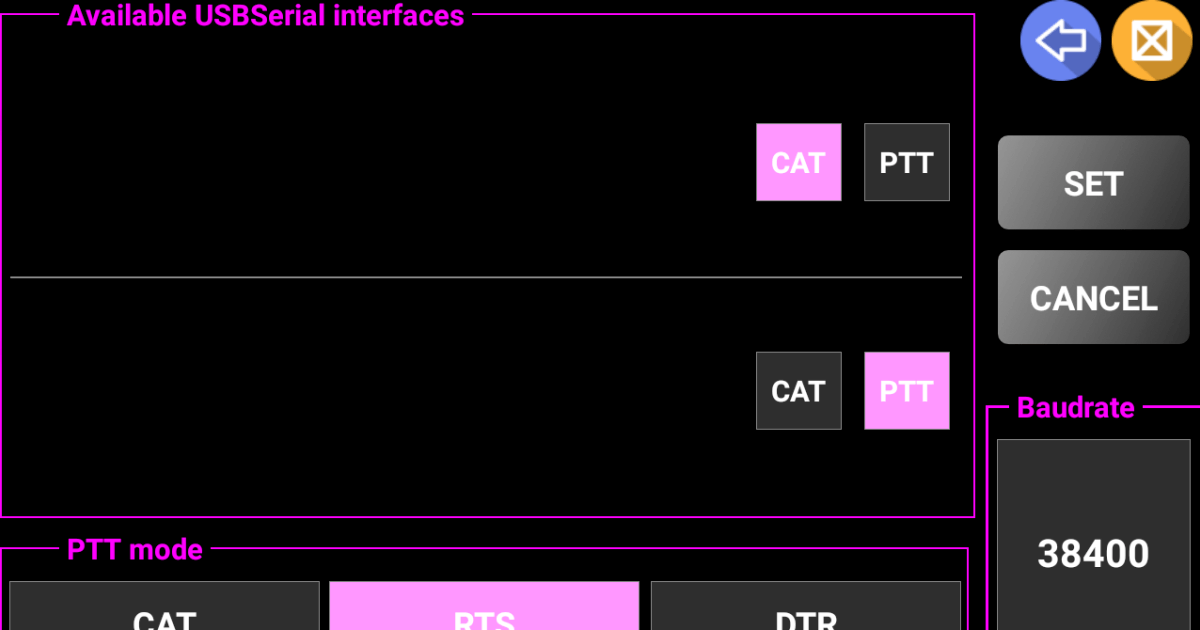Viewport: 1200px width, 630px height.
Task: Tap the orange crossed-box close icon
Action: click(1151, 41)
